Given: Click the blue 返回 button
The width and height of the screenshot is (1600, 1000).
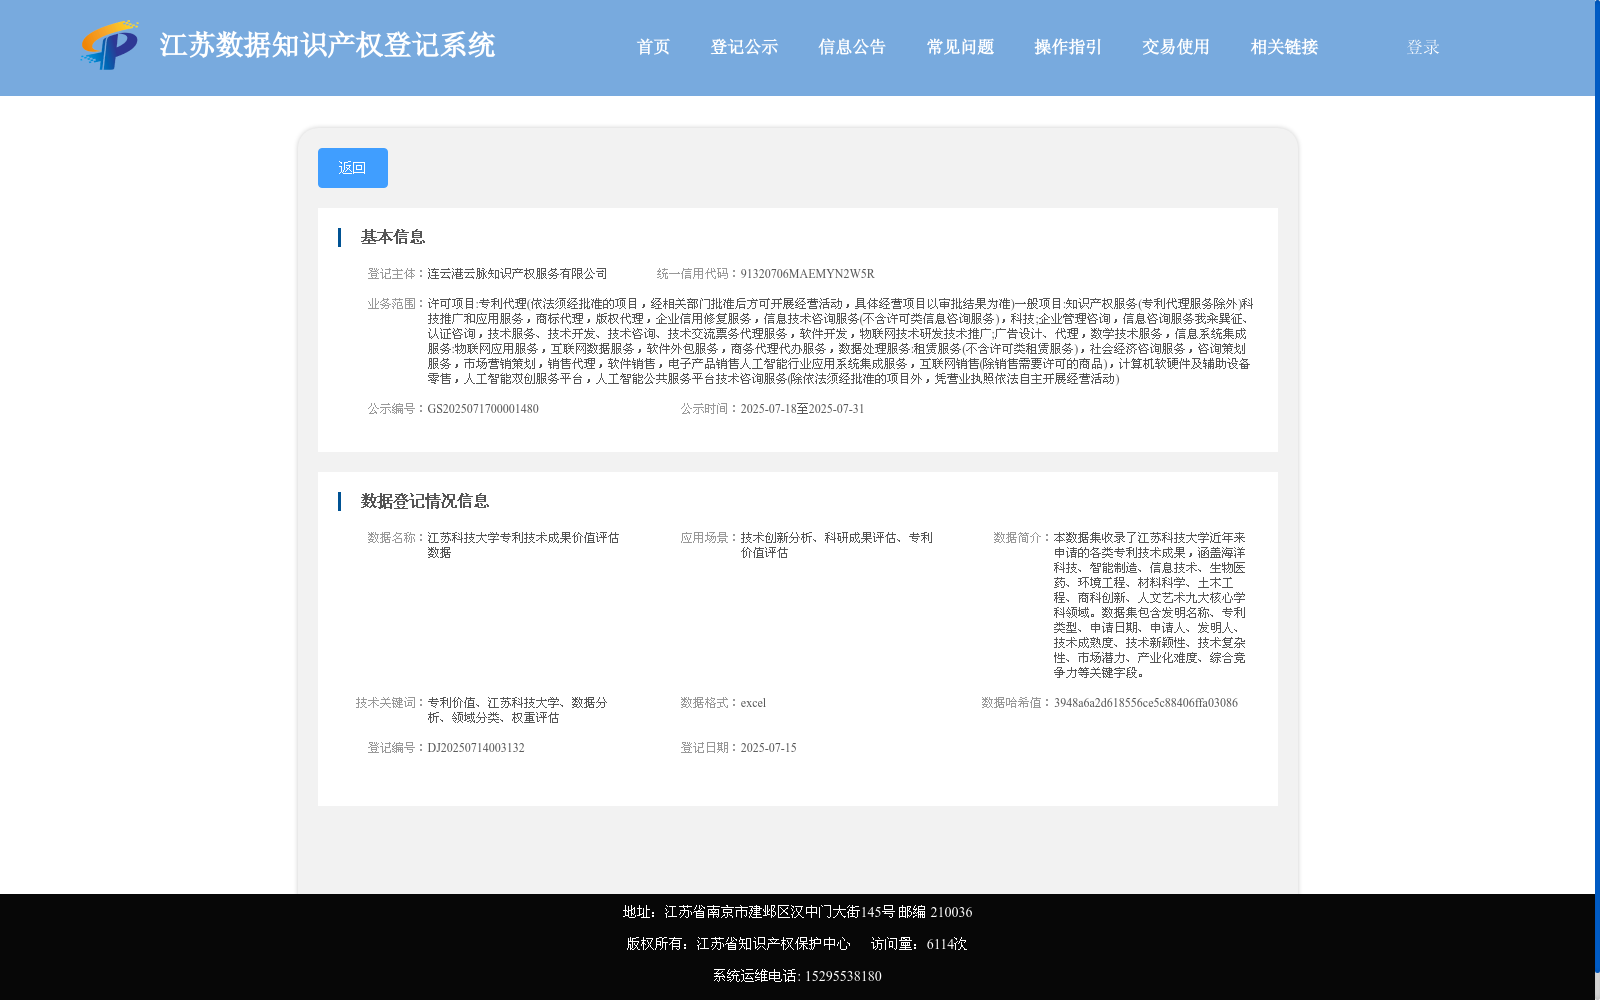Looking at the screenshot, I should [352, 167].
